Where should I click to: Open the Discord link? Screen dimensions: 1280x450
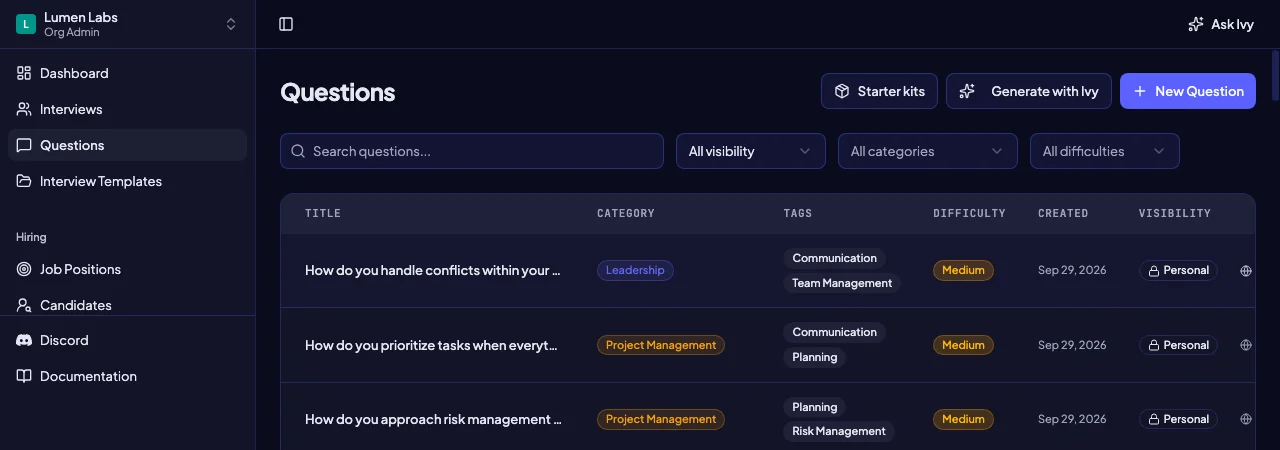[x=127, y=340]
